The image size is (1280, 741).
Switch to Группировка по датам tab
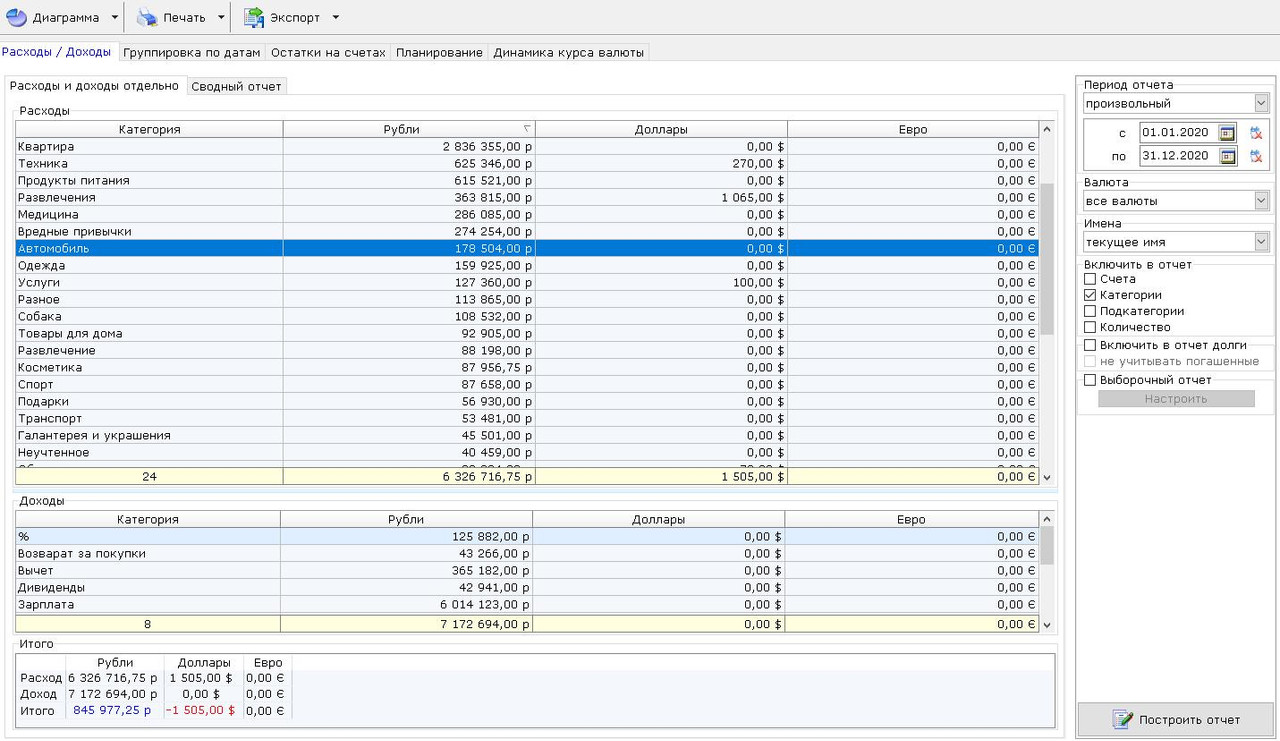(x=192, y=52)
